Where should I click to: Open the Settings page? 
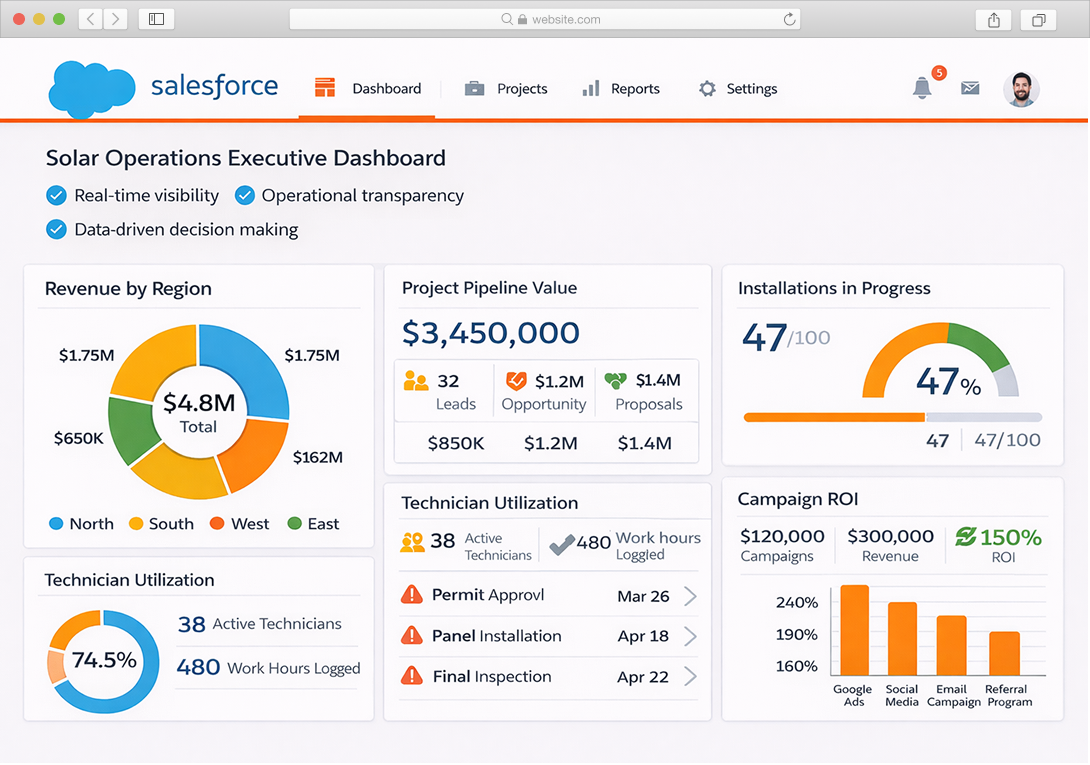tap(738, 89)
